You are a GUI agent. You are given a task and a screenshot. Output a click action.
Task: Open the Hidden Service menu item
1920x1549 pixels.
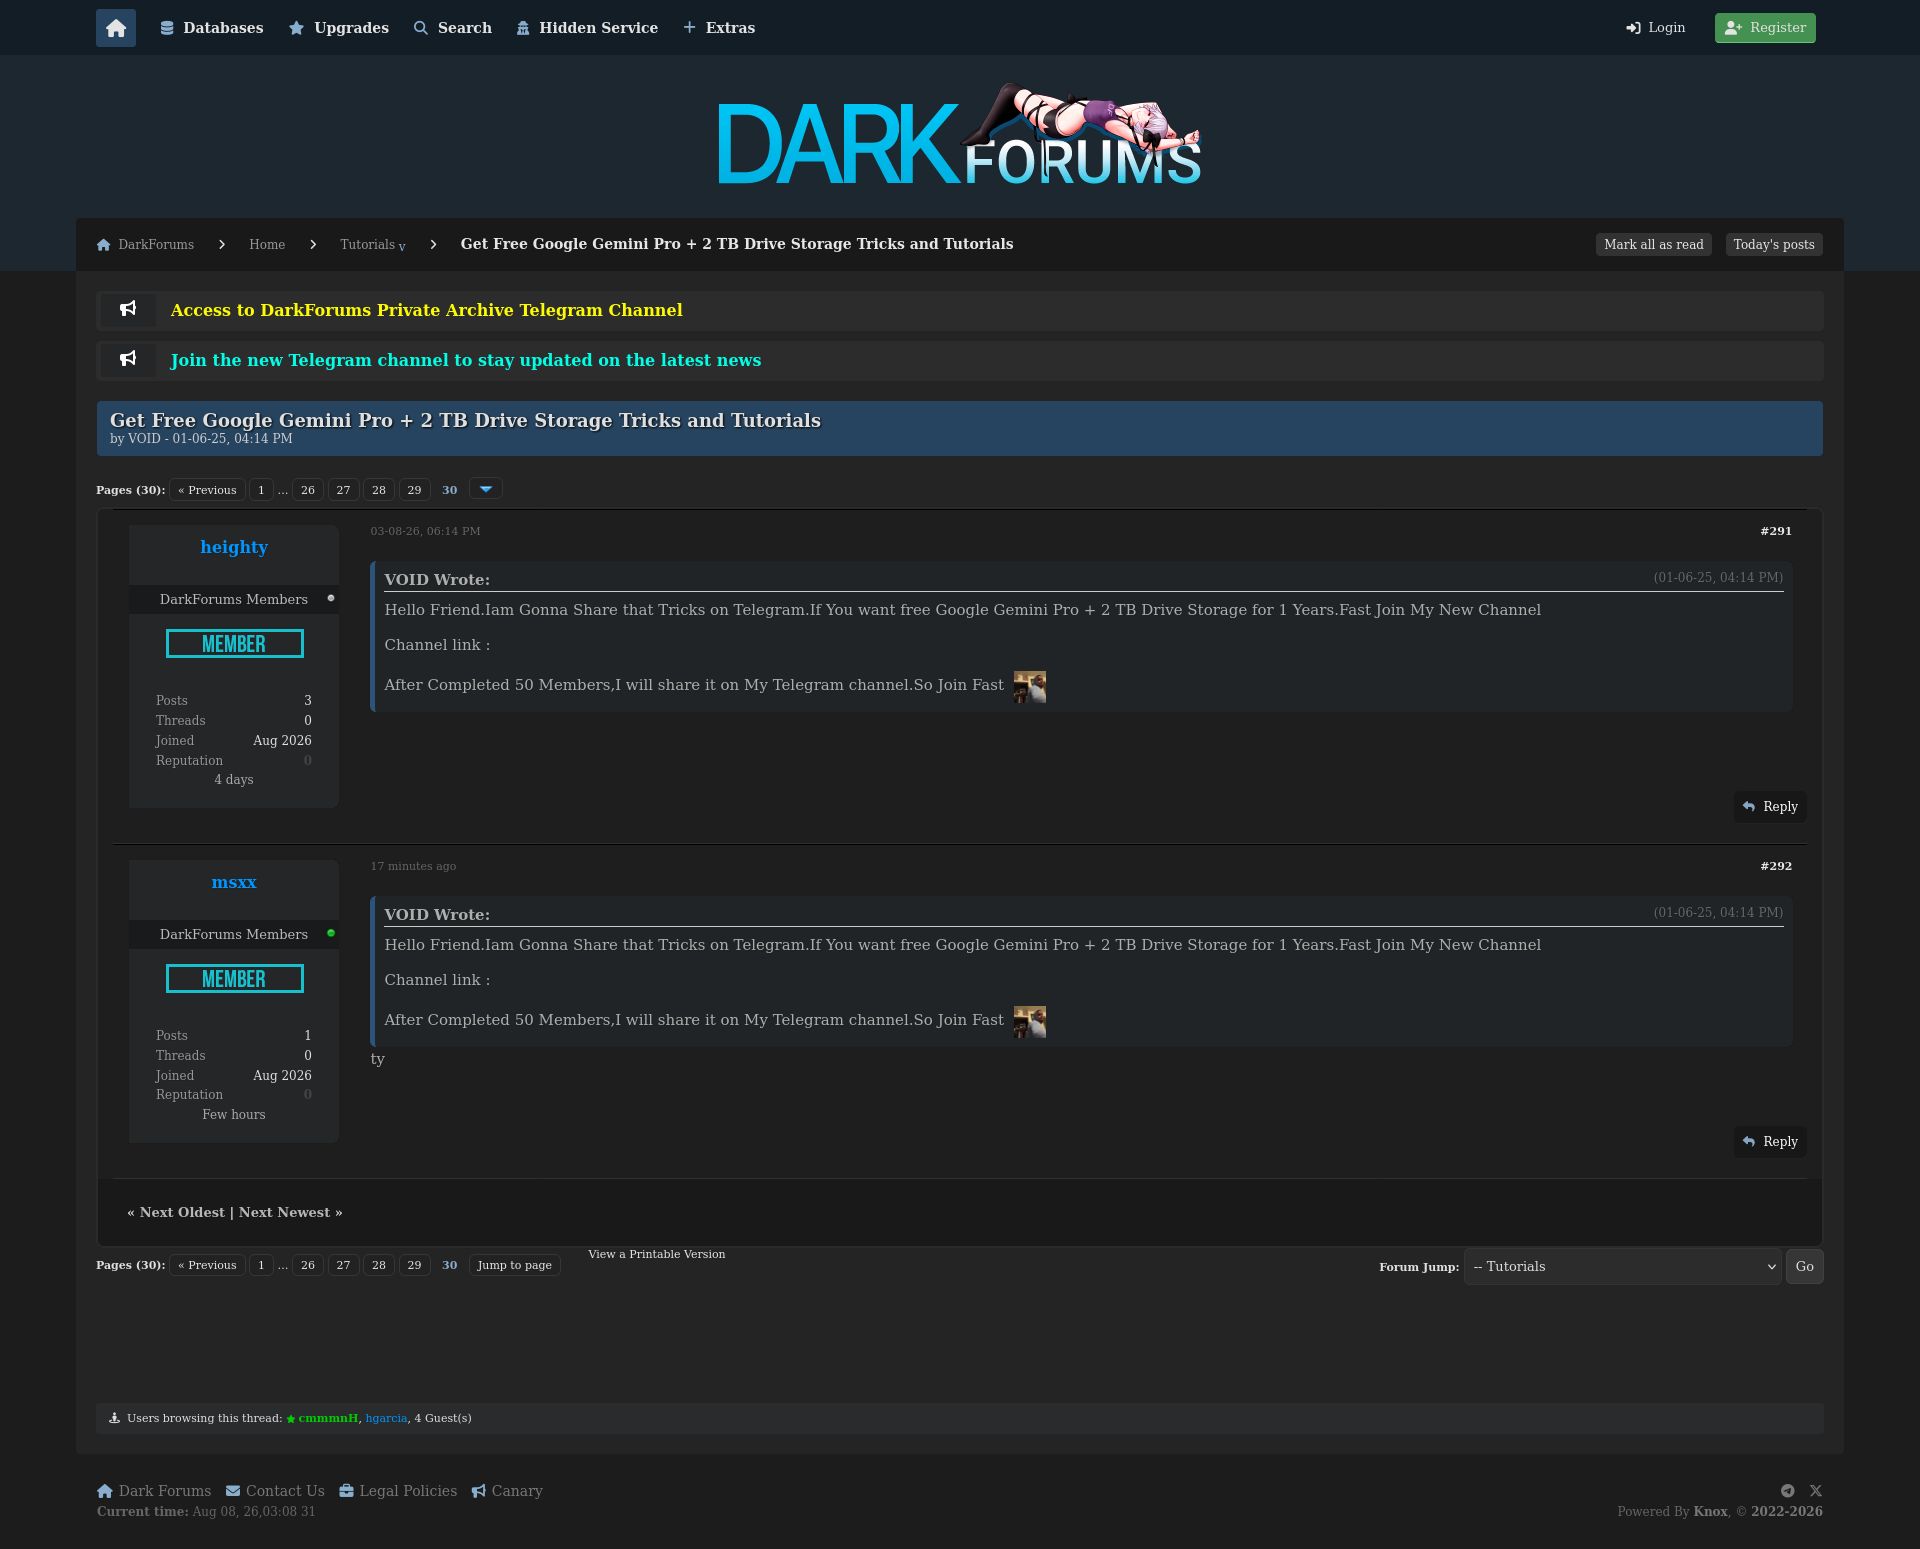point(587,28)
